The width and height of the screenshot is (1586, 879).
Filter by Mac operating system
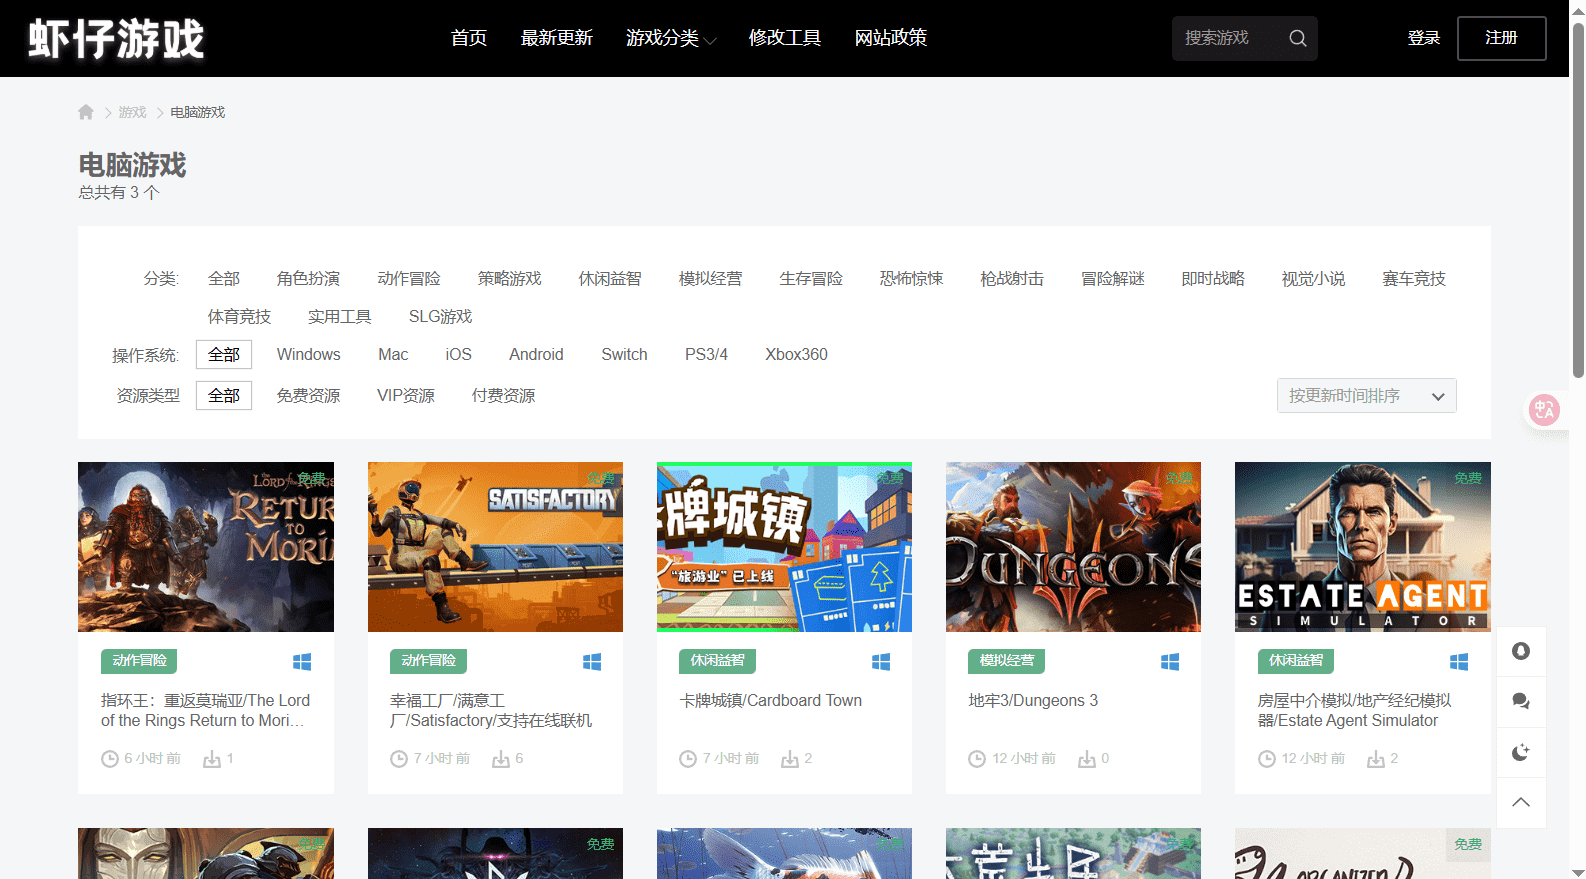pyautogui.click(x=393, y=355)
